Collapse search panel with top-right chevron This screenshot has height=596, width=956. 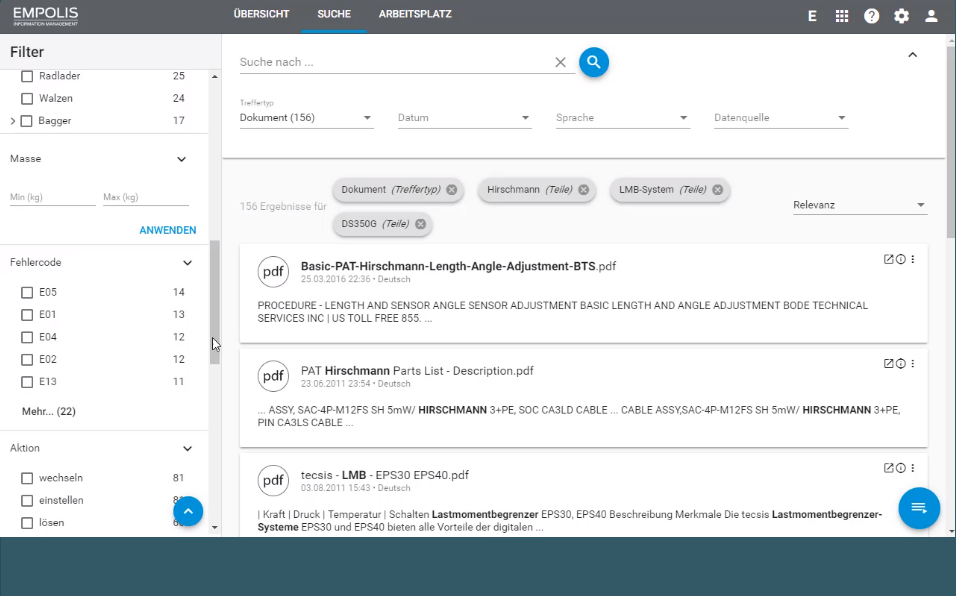[913, 55]
